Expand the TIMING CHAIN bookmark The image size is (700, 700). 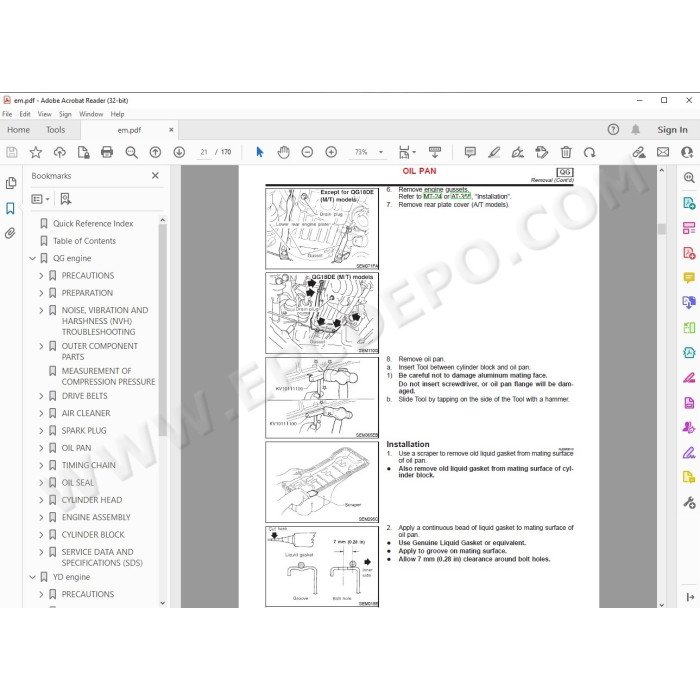pos(41,465)
